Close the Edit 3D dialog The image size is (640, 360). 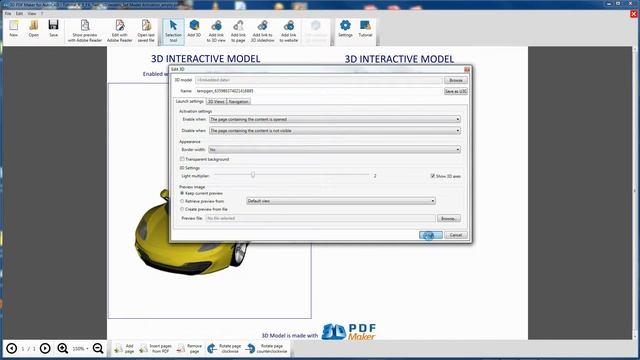point(467,69)
